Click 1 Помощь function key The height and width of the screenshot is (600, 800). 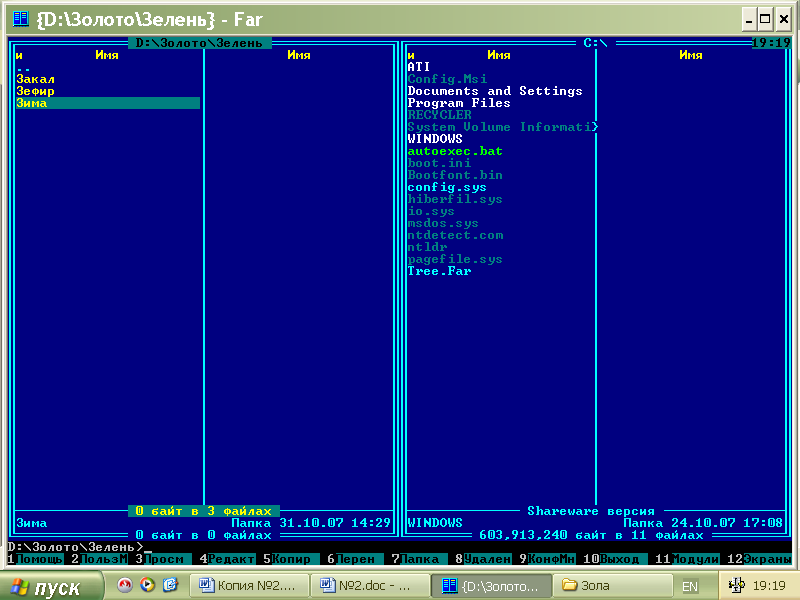[x=35, y=559]
